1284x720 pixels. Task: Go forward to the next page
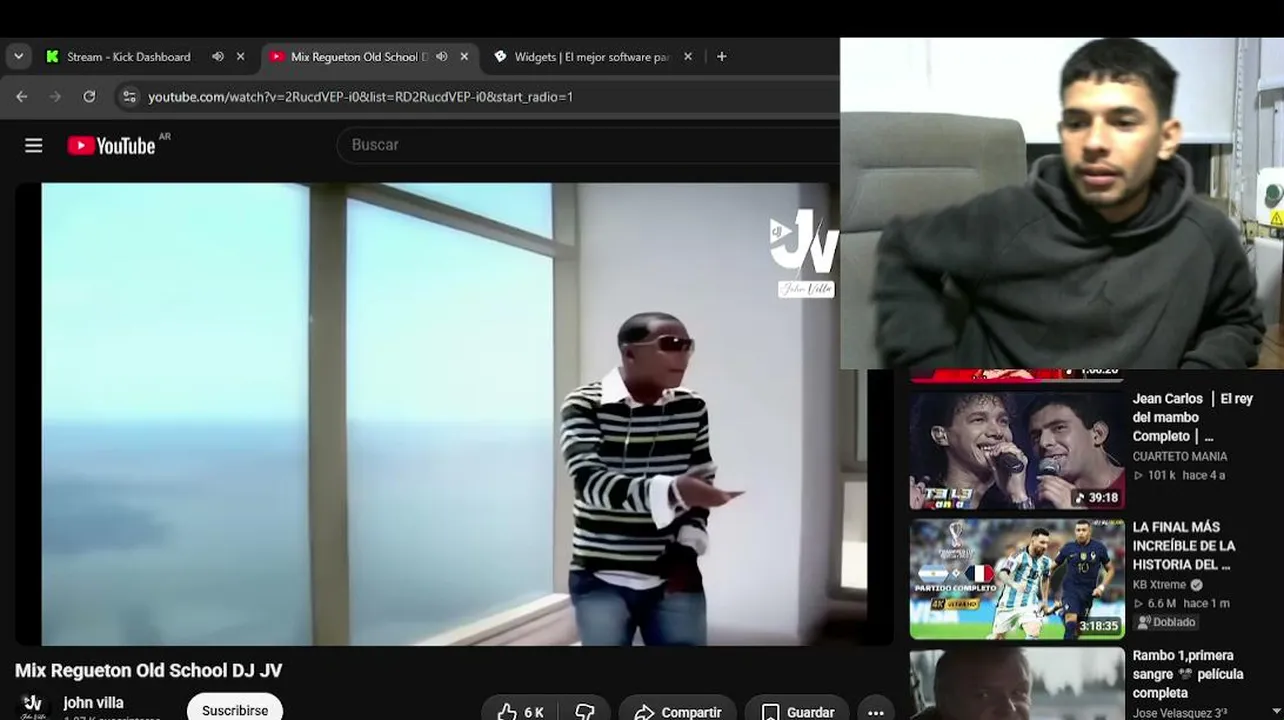55,97
